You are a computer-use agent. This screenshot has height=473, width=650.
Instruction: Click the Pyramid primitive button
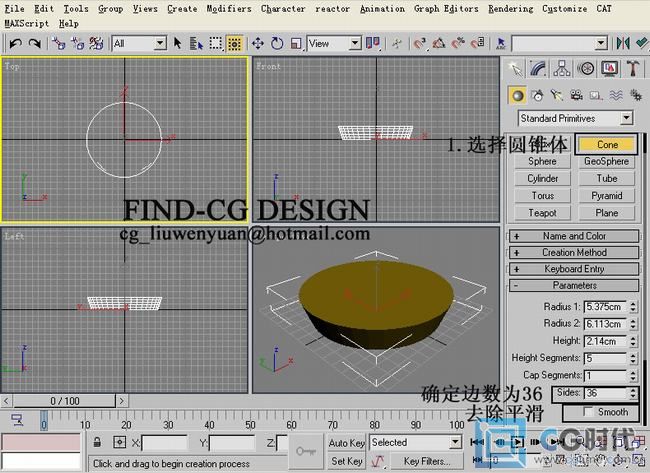(606, 196)
